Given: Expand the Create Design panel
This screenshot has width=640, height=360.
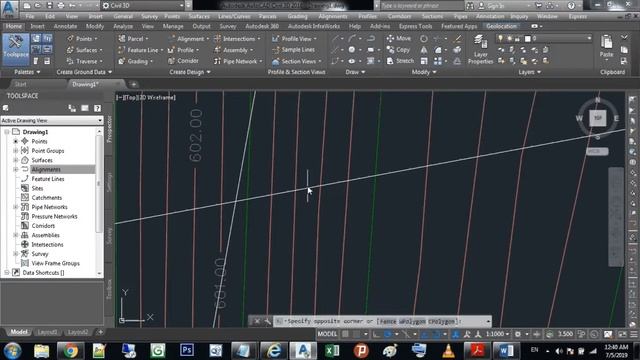Looking at the screenshot, I should click(190, 72).
